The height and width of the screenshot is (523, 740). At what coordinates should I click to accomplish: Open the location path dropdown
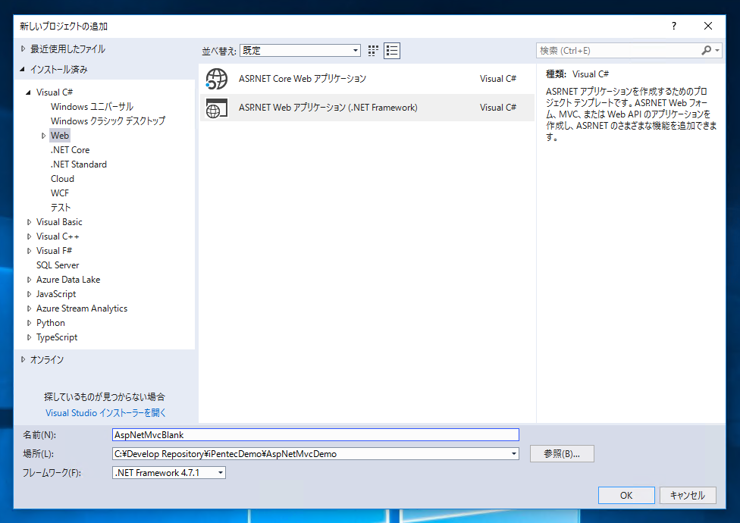click(514, 454)
